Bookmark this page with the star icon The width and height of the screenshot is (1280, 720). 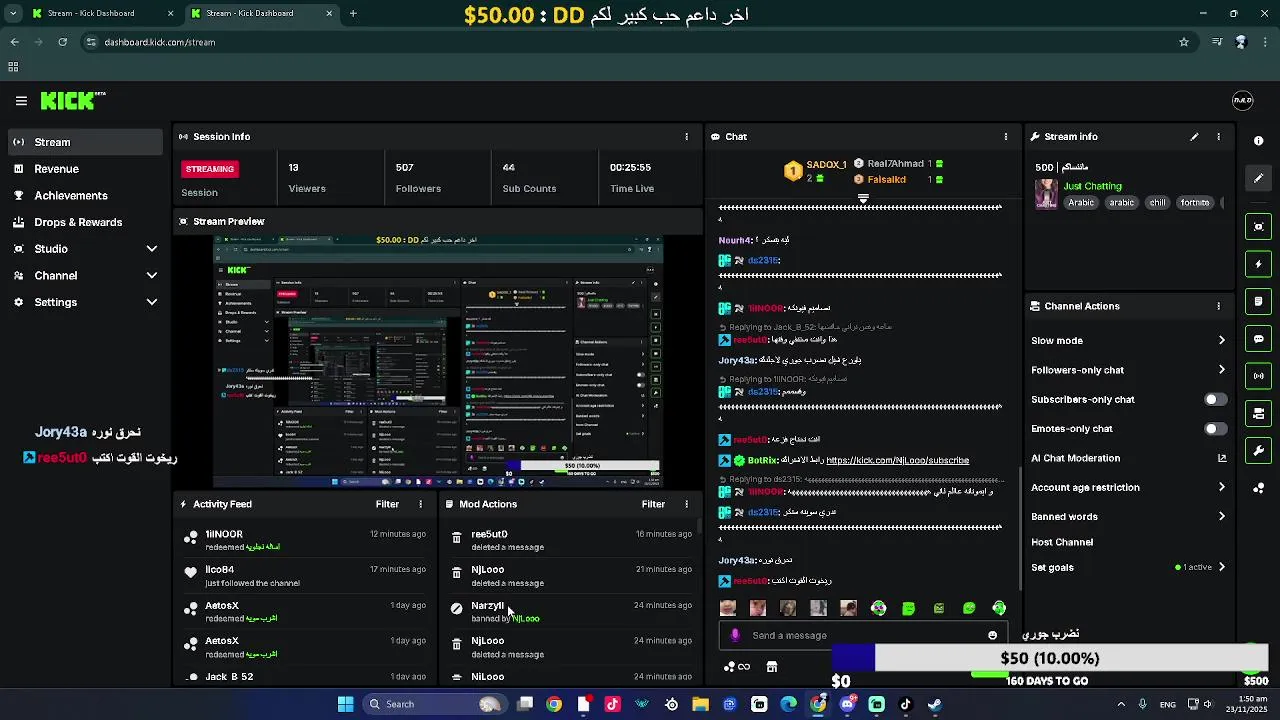click(1184, 42)
